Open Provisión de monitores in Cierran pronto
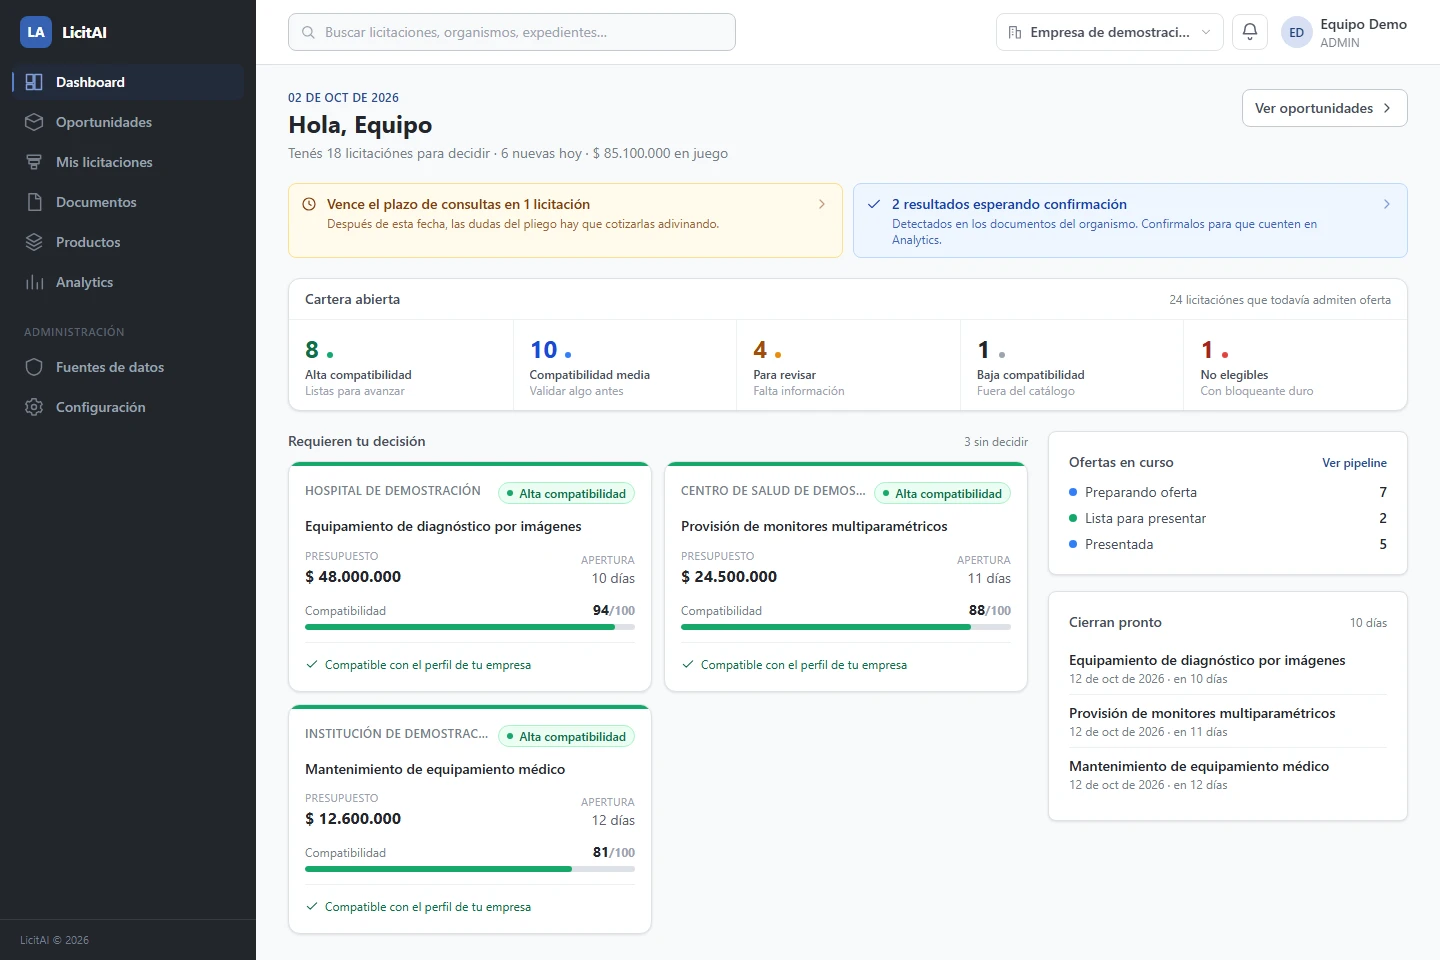The image size is (1440, 960). [x=1228, y=722]
